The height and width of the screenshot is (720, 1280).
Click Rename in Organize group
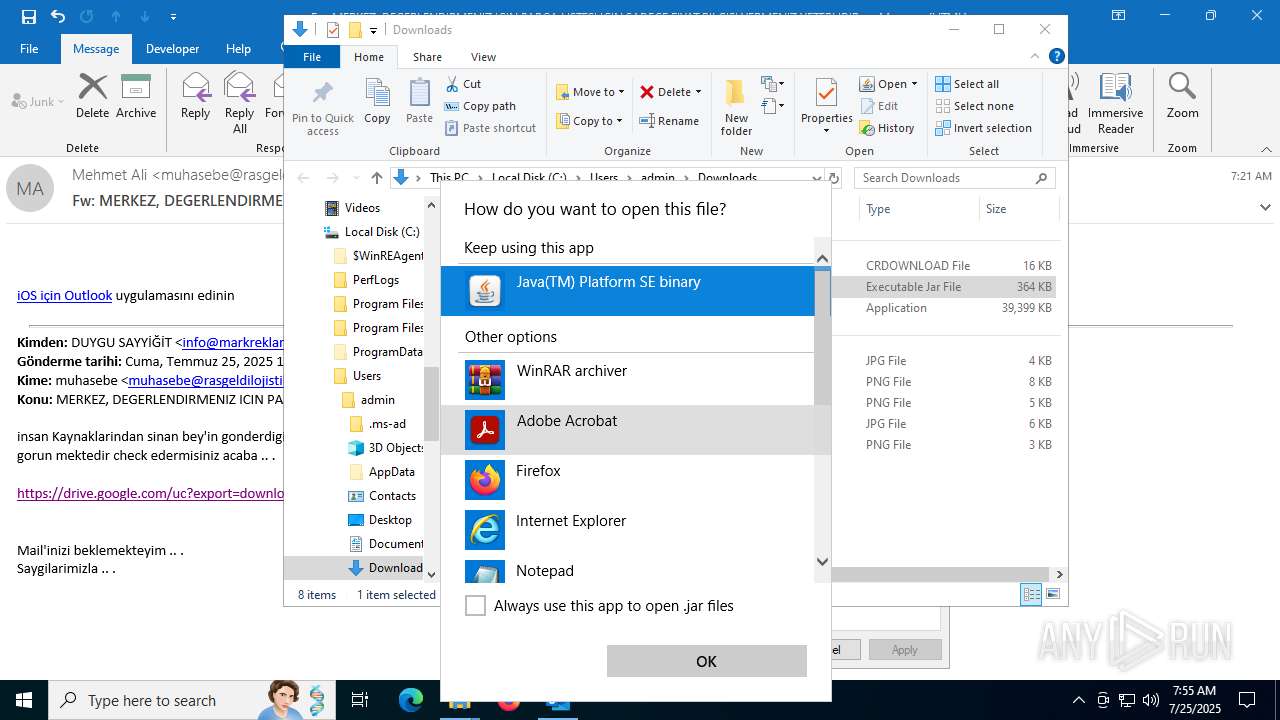670,121
